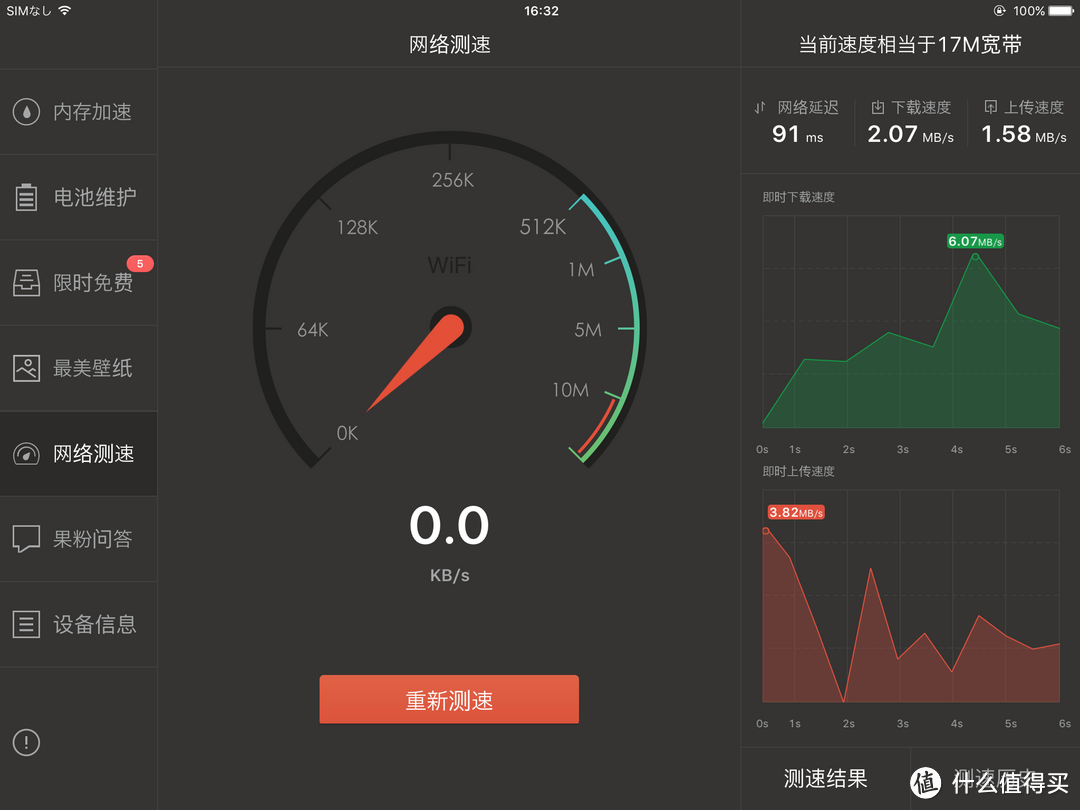Image resolution: width=1080 pixels, height=810 pixels.
Task: Tap the 5M gauge mark
Action: 588,330
